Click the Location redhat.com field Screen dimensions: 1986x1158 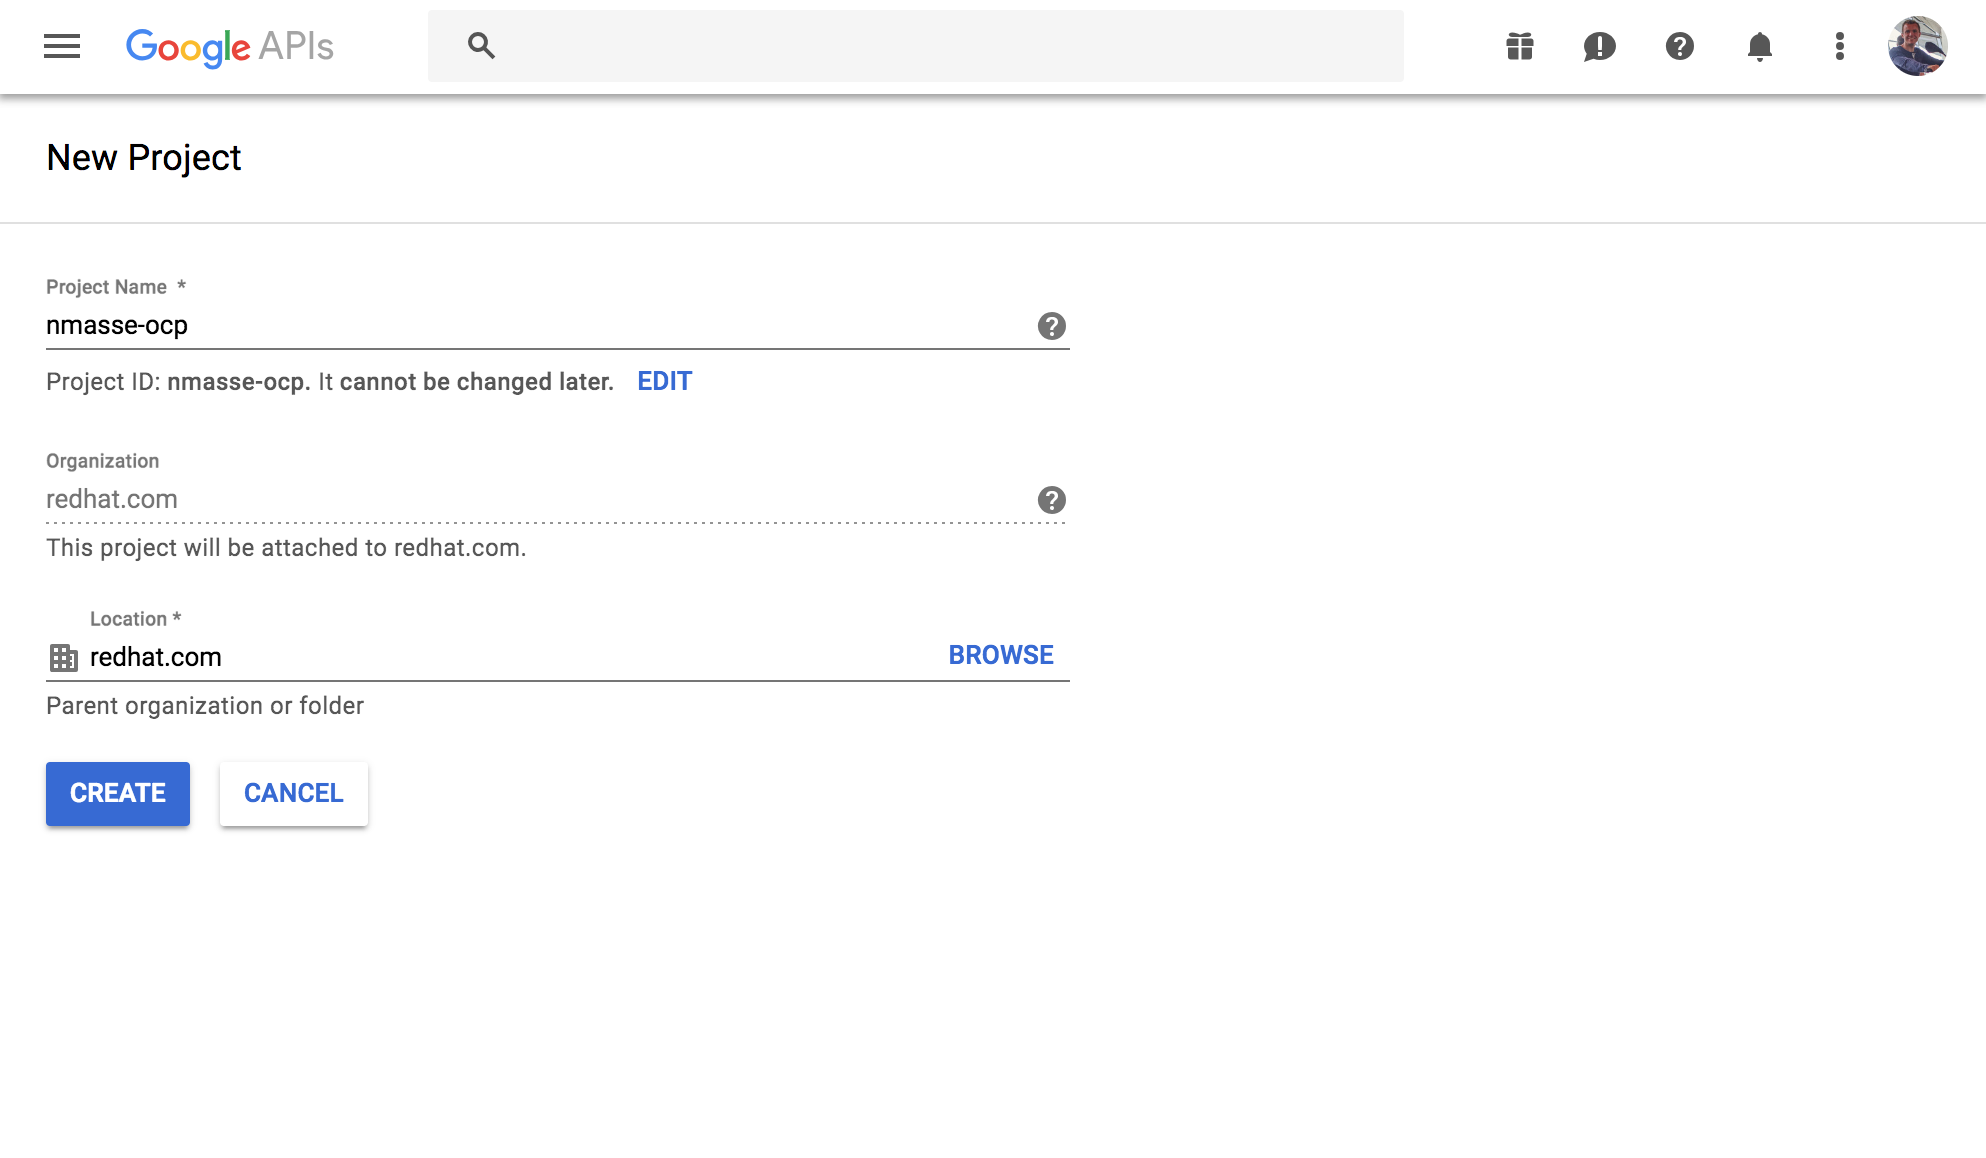point(500,657)
